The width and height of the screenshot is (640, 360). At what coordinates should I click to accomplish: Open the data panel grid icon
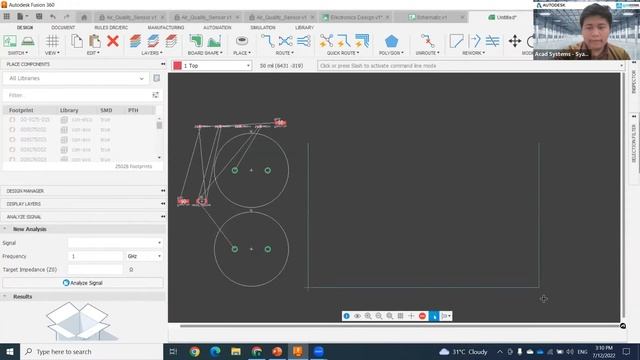click(7, 17)
